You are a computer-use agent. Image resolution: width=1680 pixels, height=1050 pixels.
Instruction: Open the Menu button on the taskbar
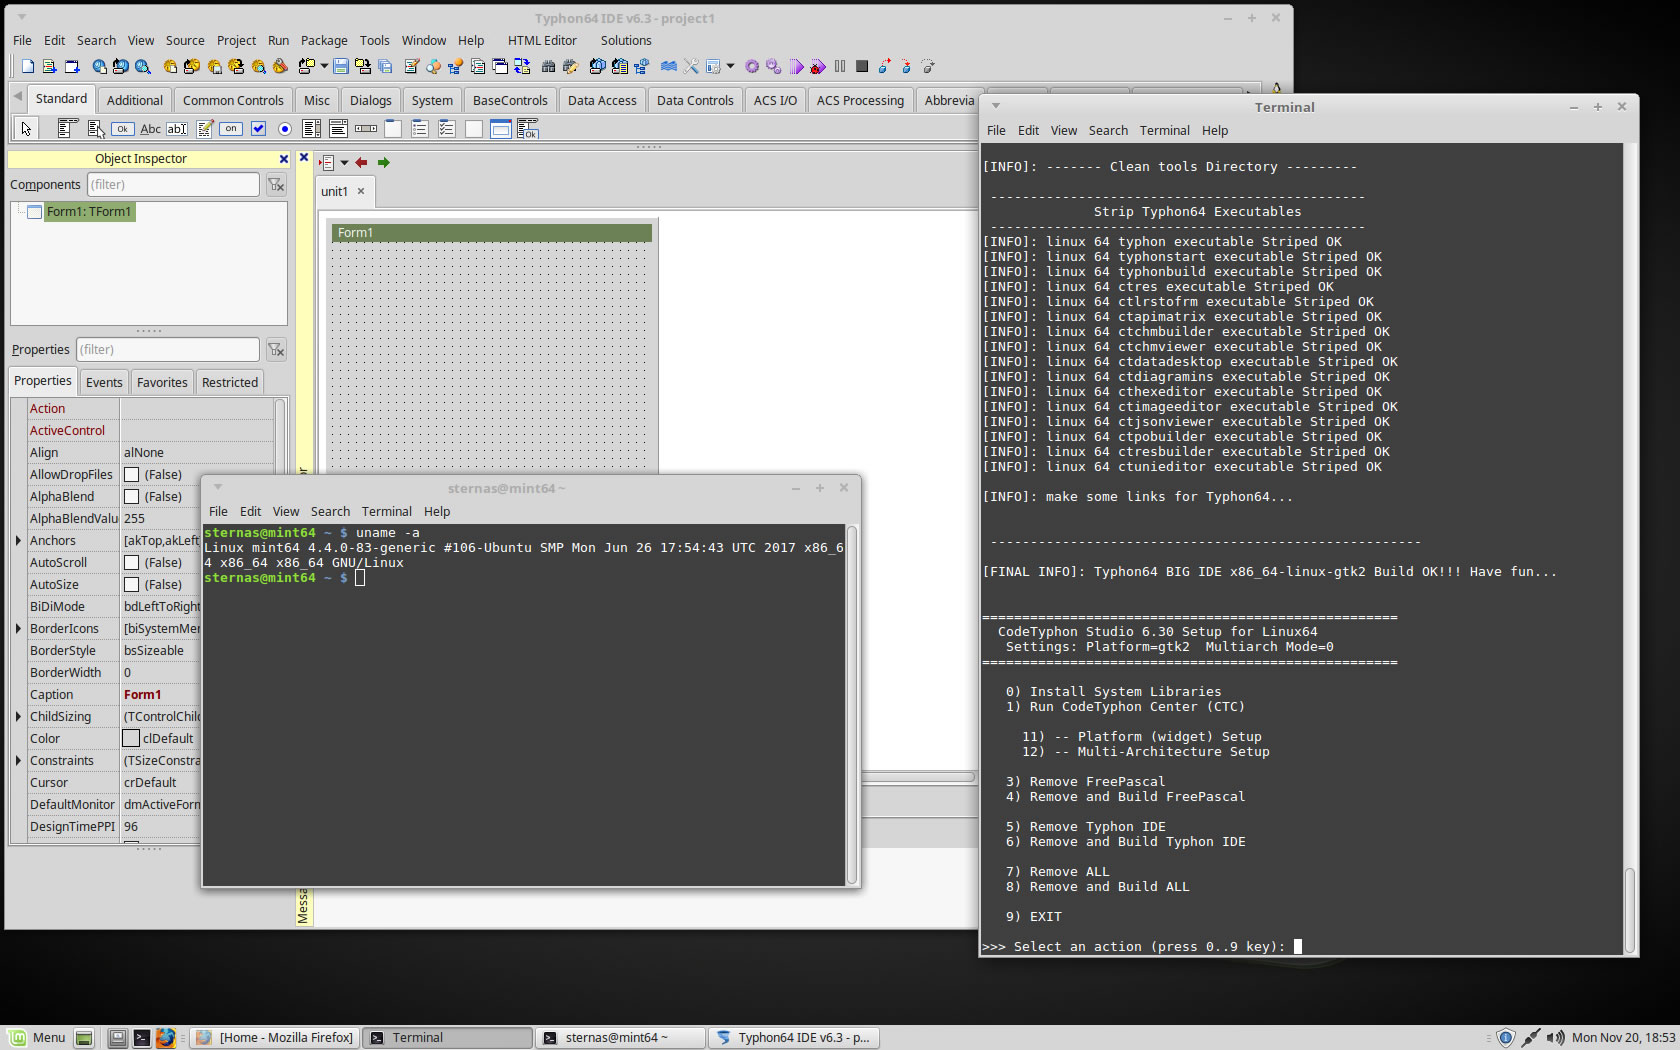coord(37,1038)
